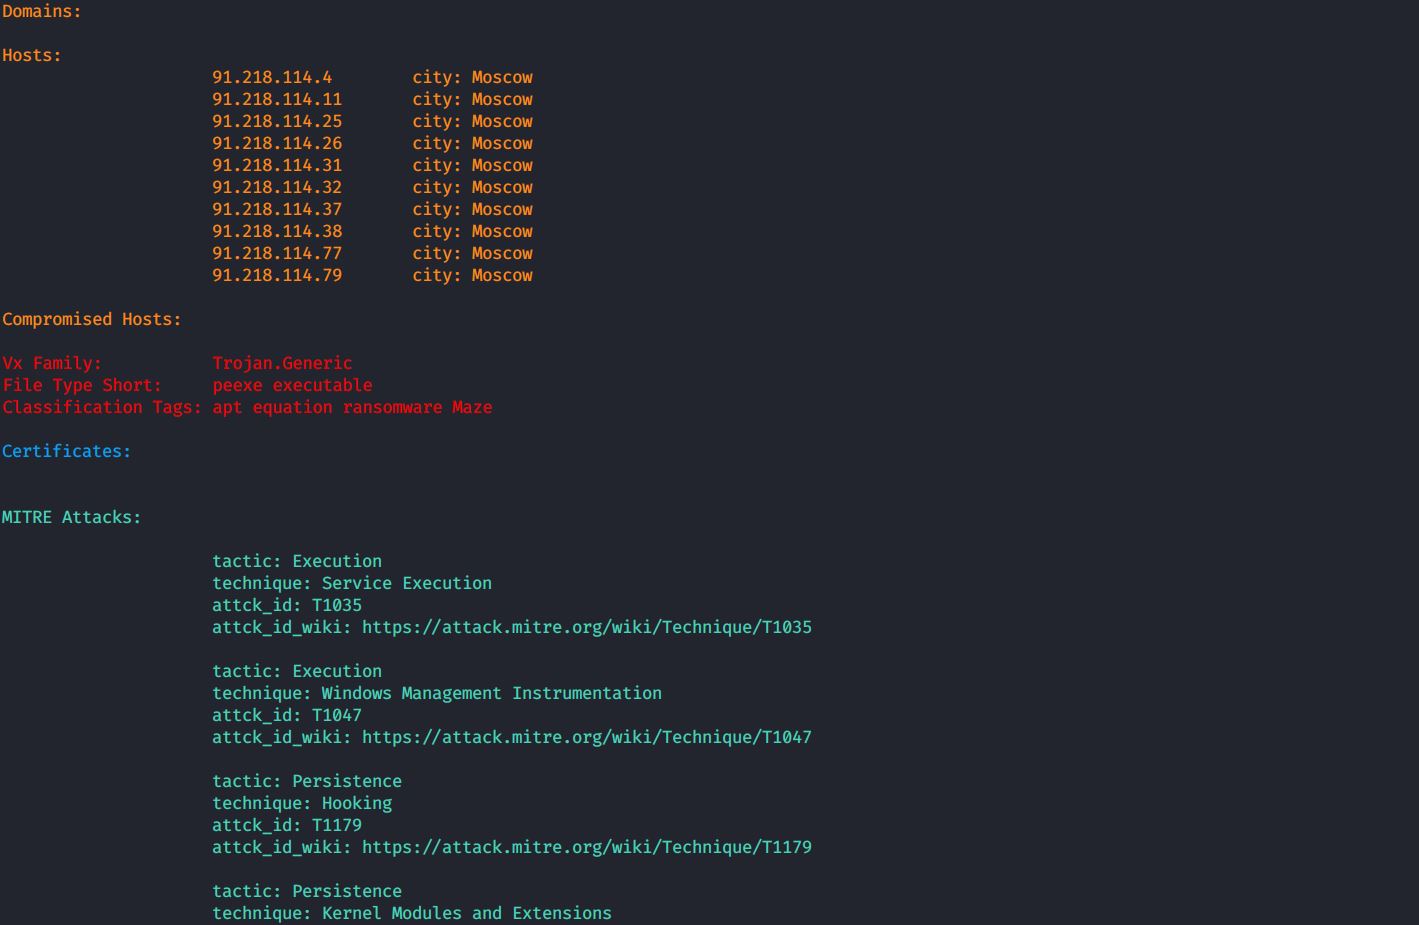Click 'technique: Hooking' line
The image size is (1419, 925).
[302, 804]
